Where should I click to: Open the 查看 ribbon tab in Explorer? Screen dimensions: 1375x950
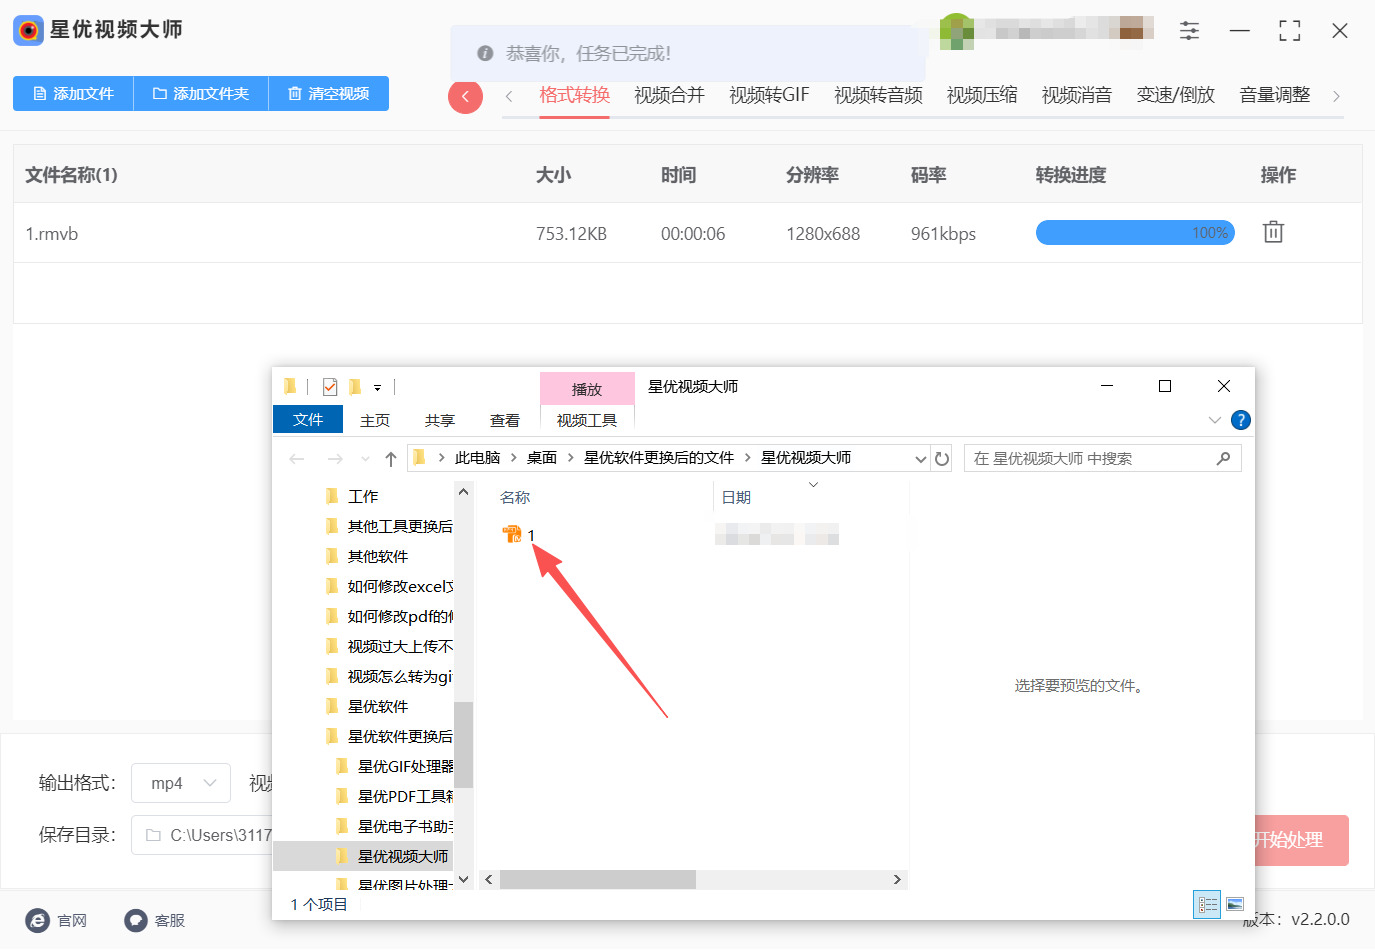(x=505, y=420)
